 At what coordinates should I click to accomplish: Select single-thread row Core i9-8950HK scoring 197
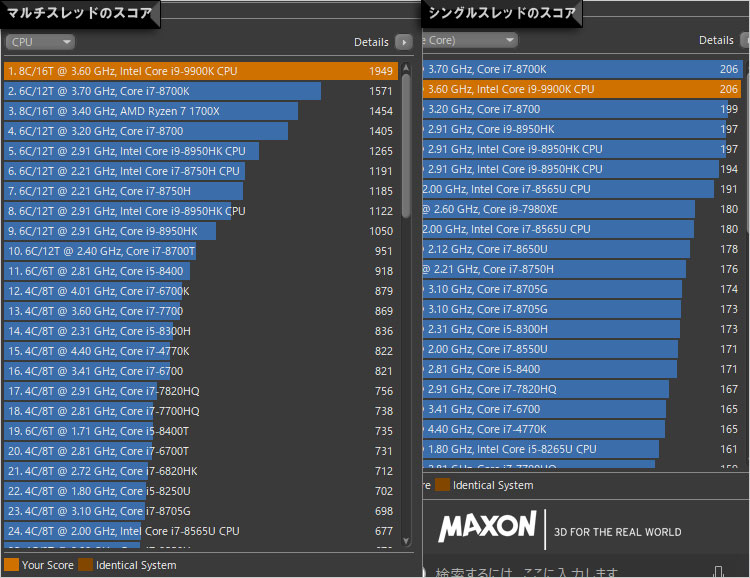583,129
